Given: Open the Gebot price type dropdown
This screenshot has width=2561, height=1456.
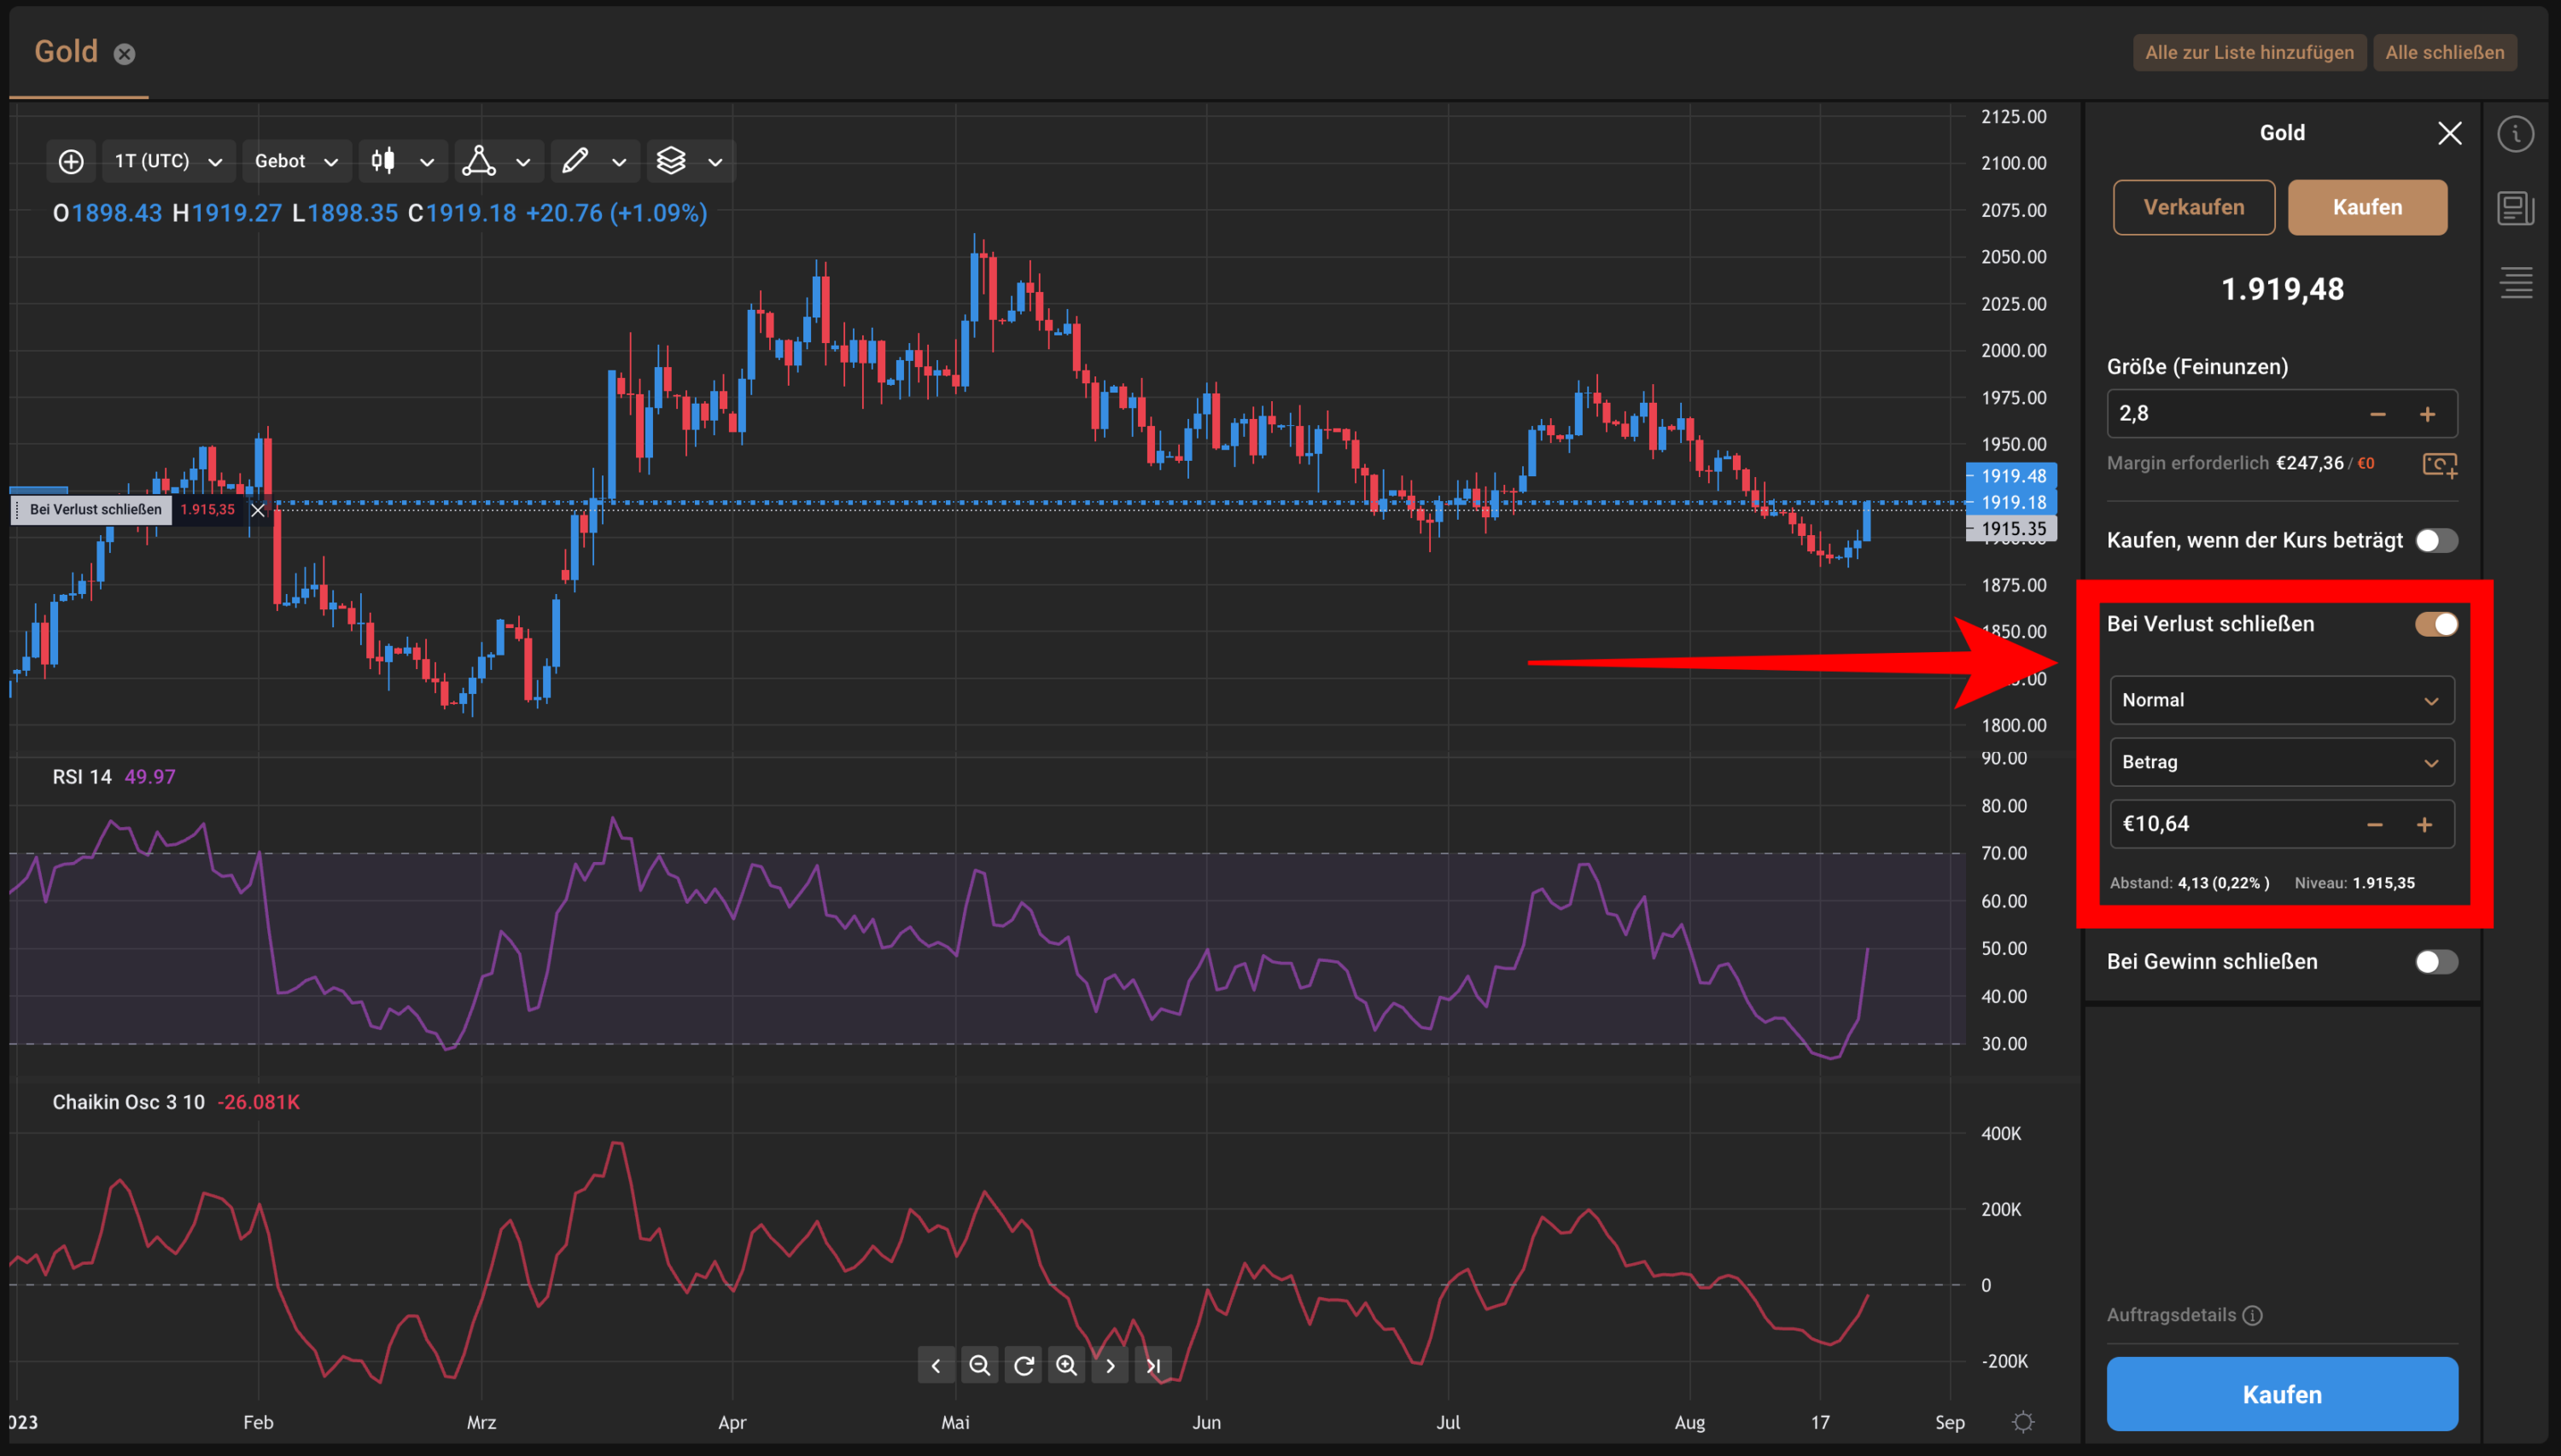Looking at the screenshot, I should pos(296,161).
